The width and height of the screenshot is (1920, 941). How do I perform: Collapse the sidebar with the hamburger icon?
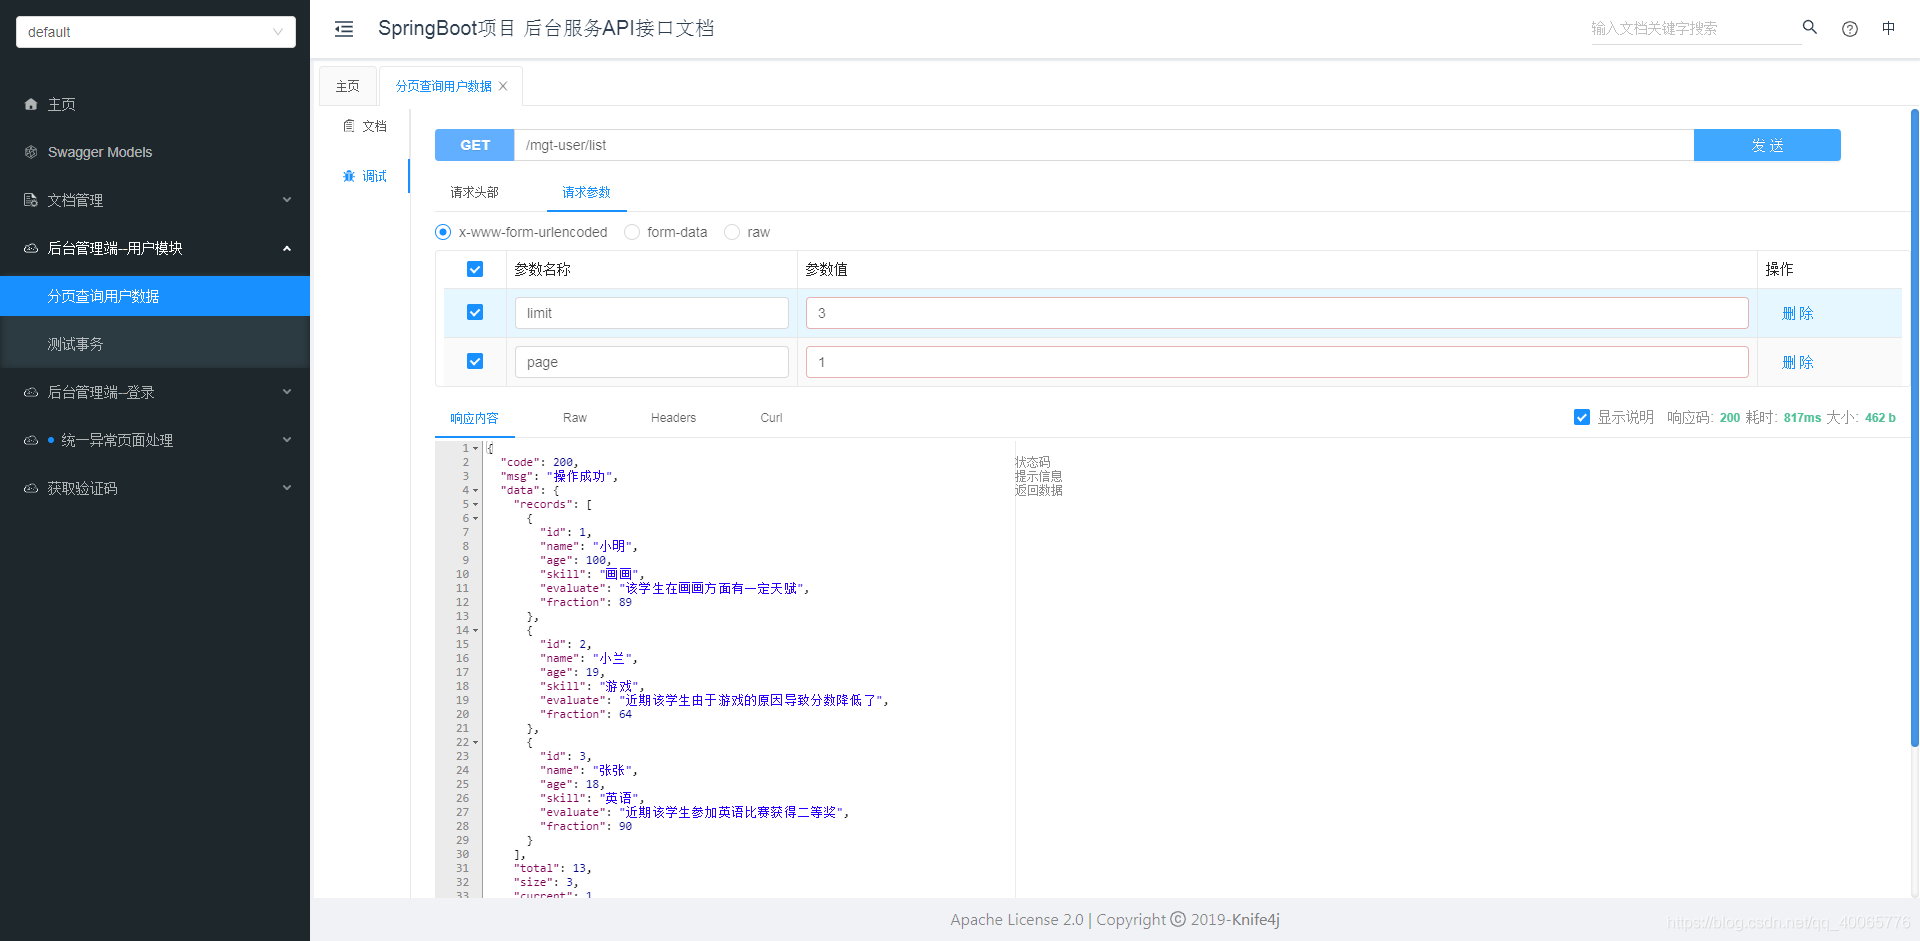[344, 29]
